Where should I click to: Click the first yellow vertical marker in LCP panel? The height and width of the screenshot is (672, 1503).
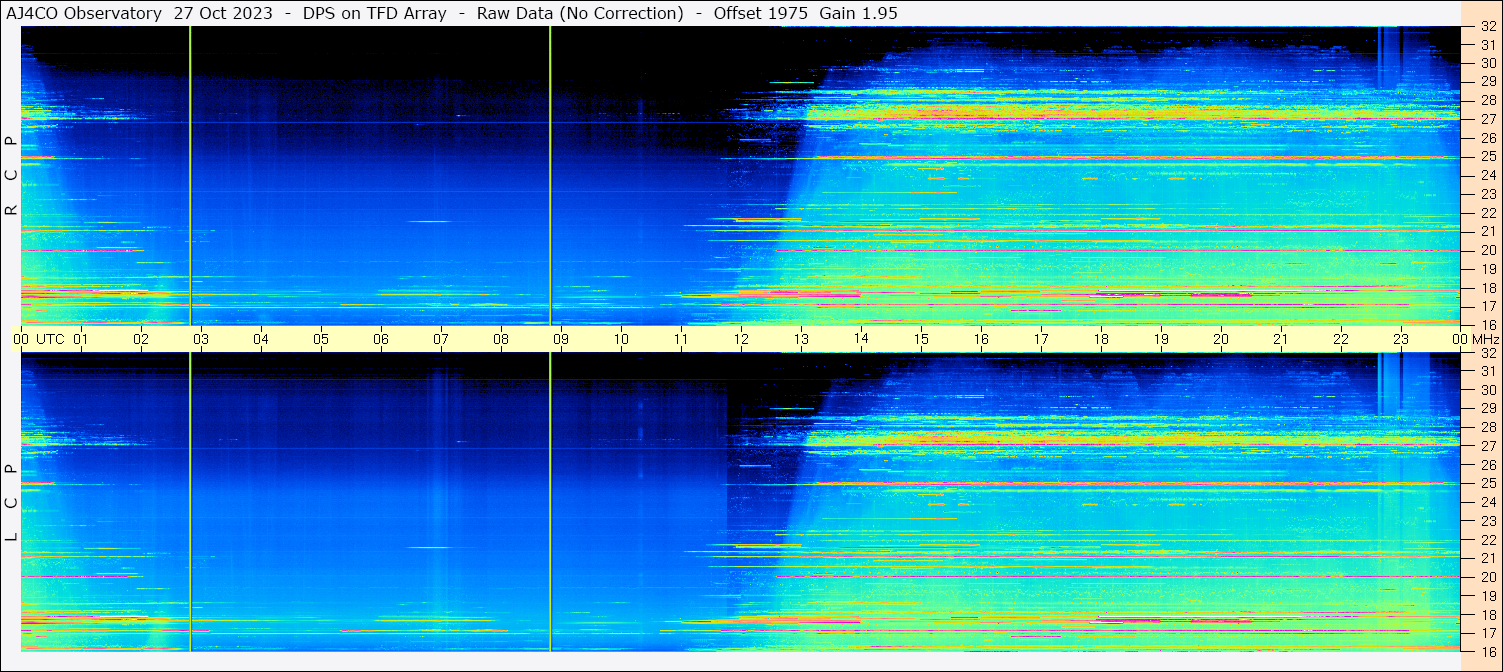tap(190, 500)
